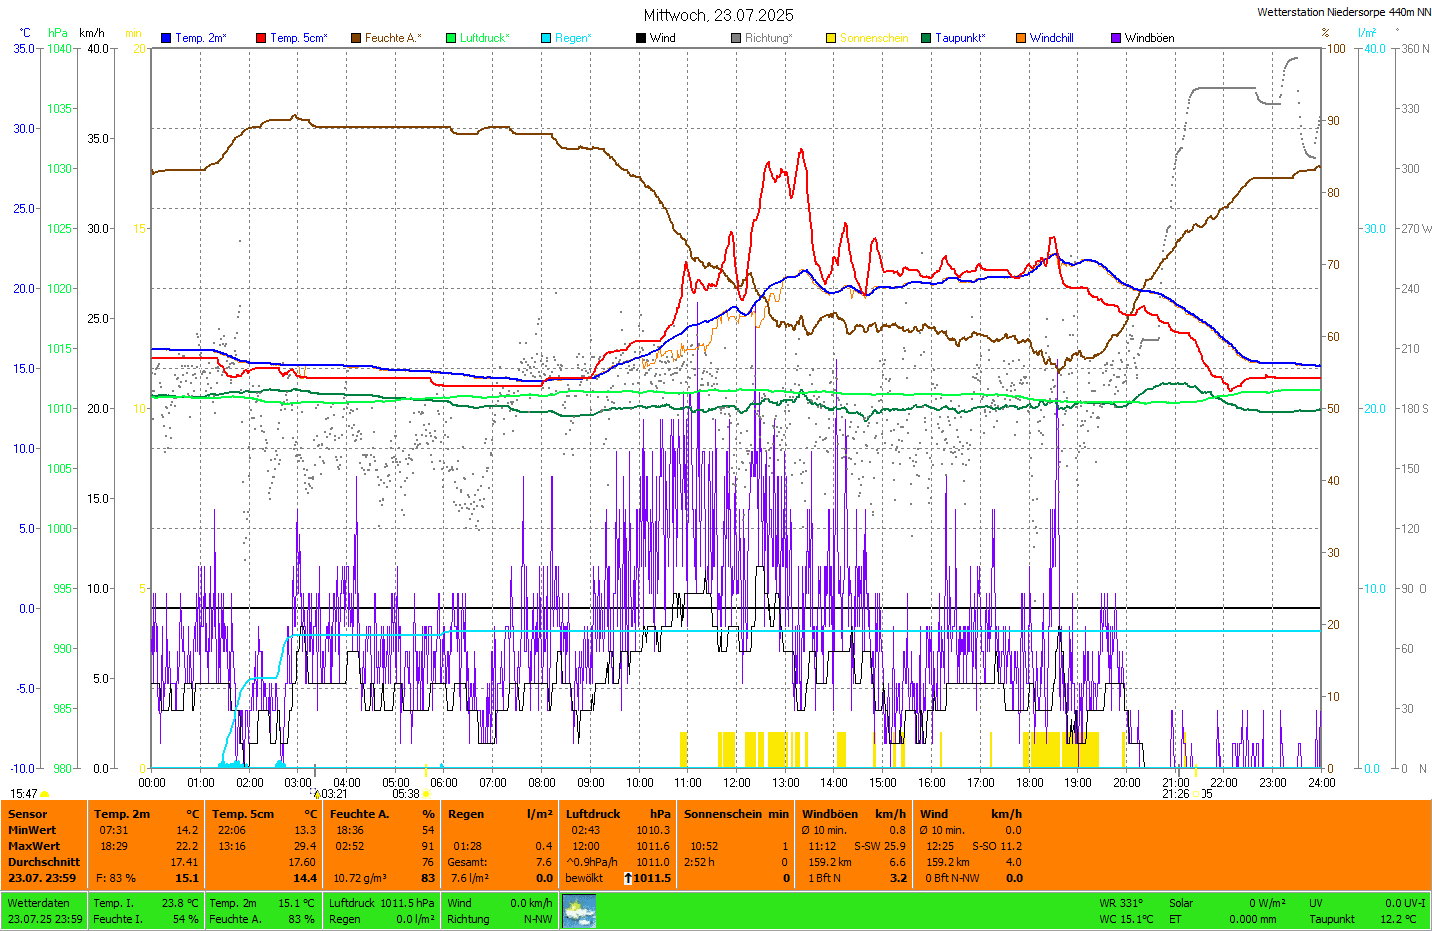Click the sunrise marker icon at 05:38
Viewport: 1432px width, 931px height.
tap(426, 794)
